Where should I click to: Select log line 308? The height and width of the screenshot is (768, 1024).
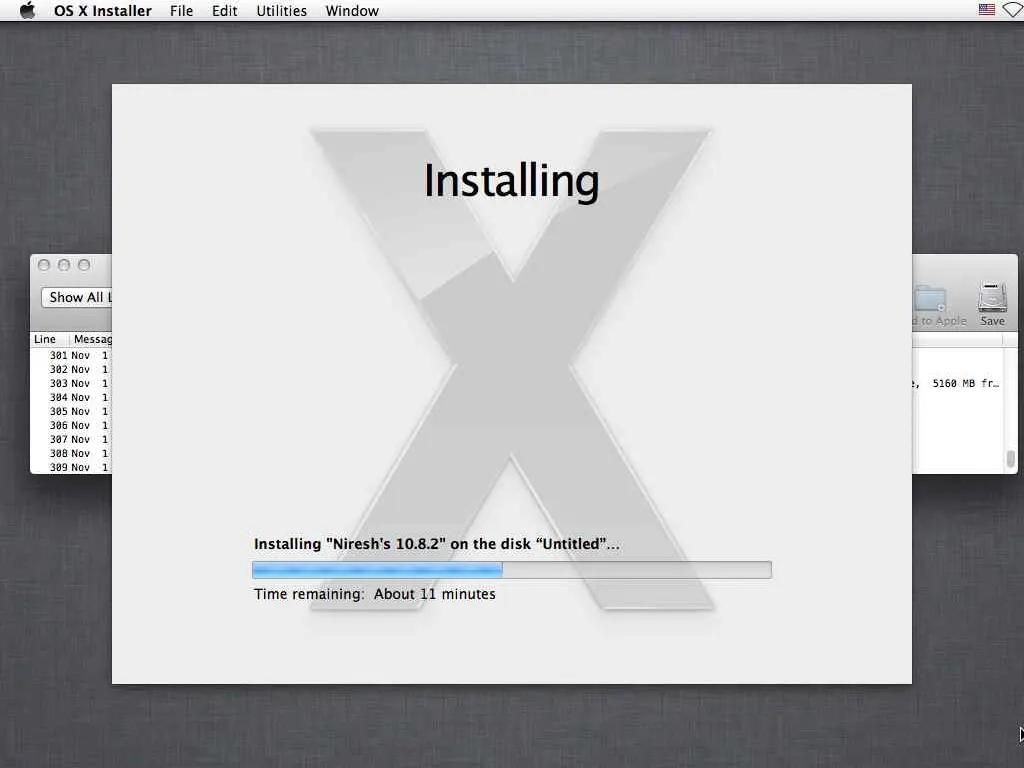tap(71, 453)
